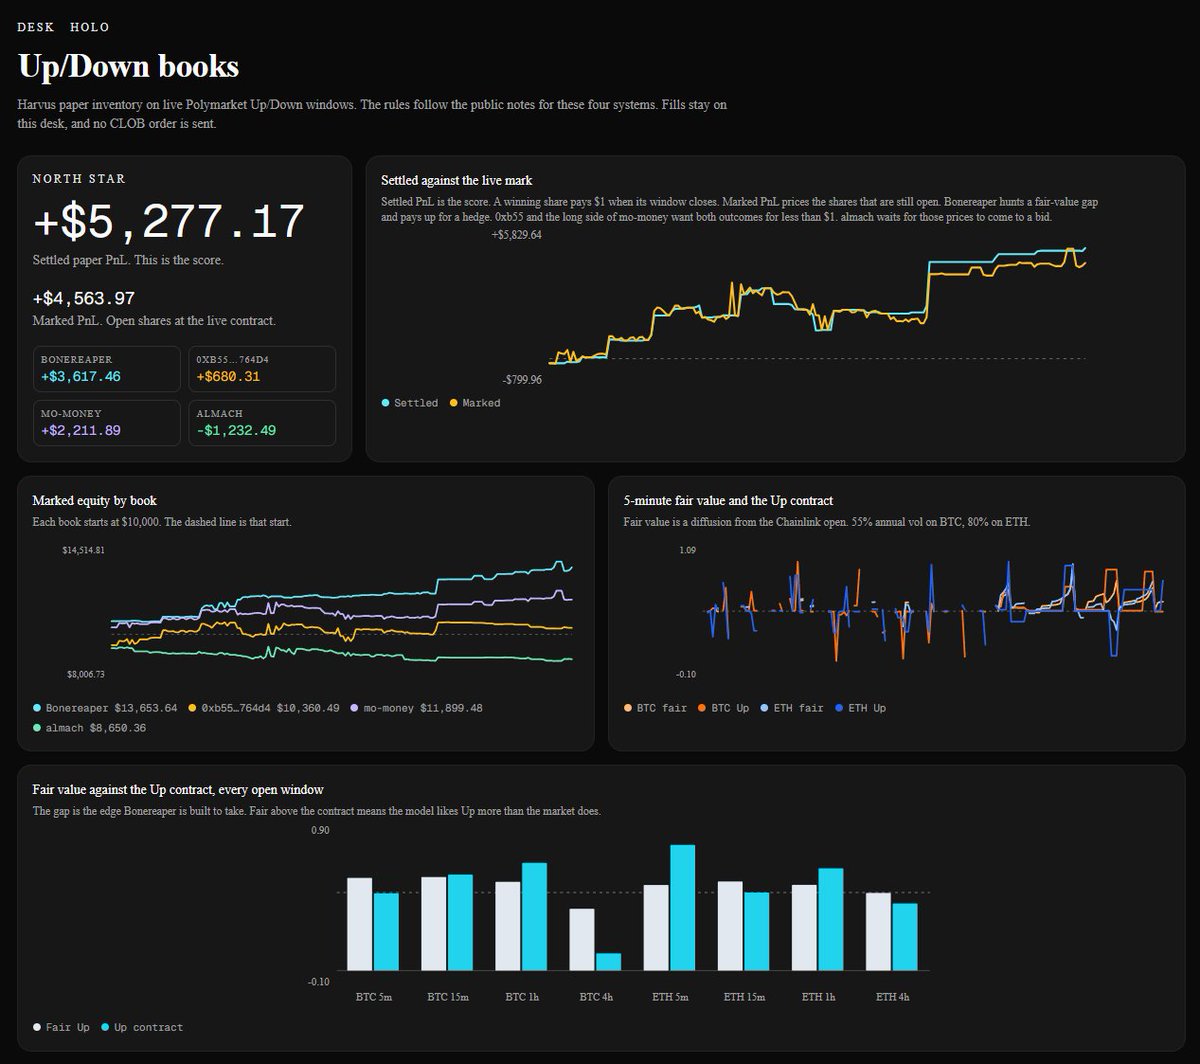The width and height of the screenshot is (1200, 1064).
Task: Click the ALMACH PnL card
Action: (262, 423)
